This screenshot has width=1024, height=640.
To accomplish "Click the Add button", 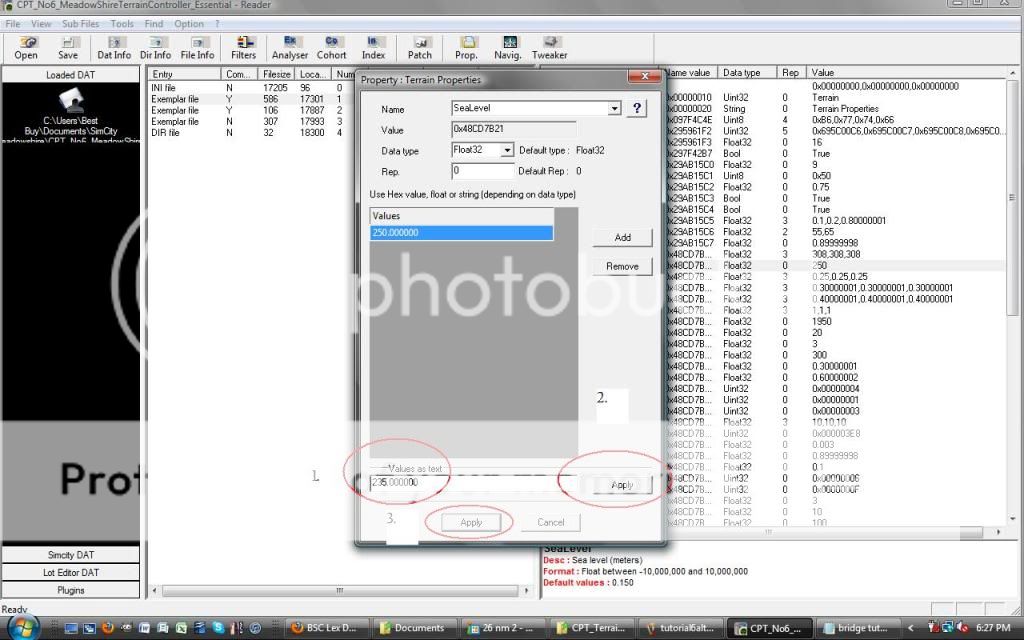I will pos(622,238).
